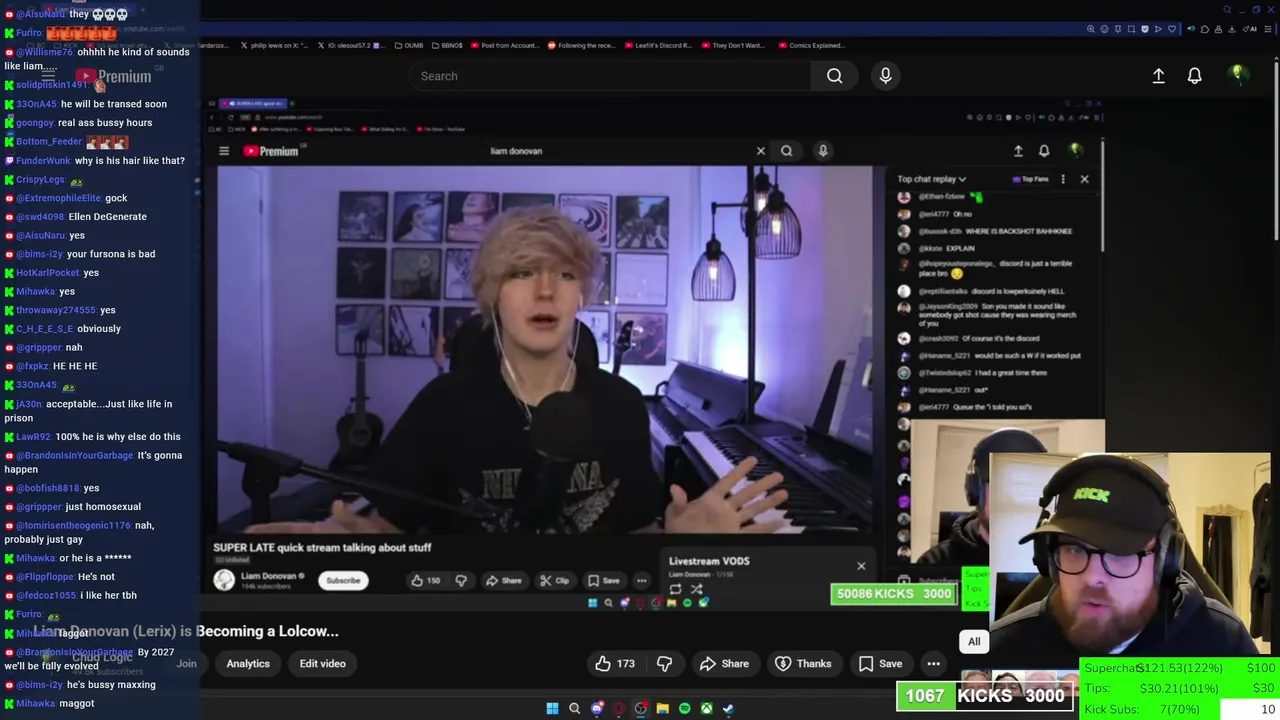
Task: Click search magnifier in the inner YouTube window
Action: 787,151
